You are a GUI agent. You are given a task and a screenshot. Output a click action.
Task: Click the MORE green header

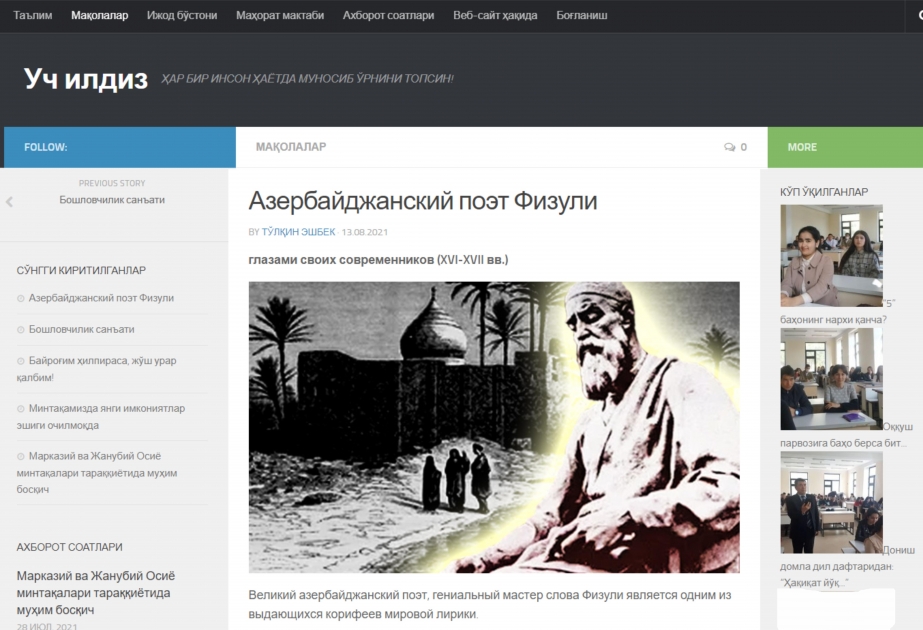click(x=845, y=147)
